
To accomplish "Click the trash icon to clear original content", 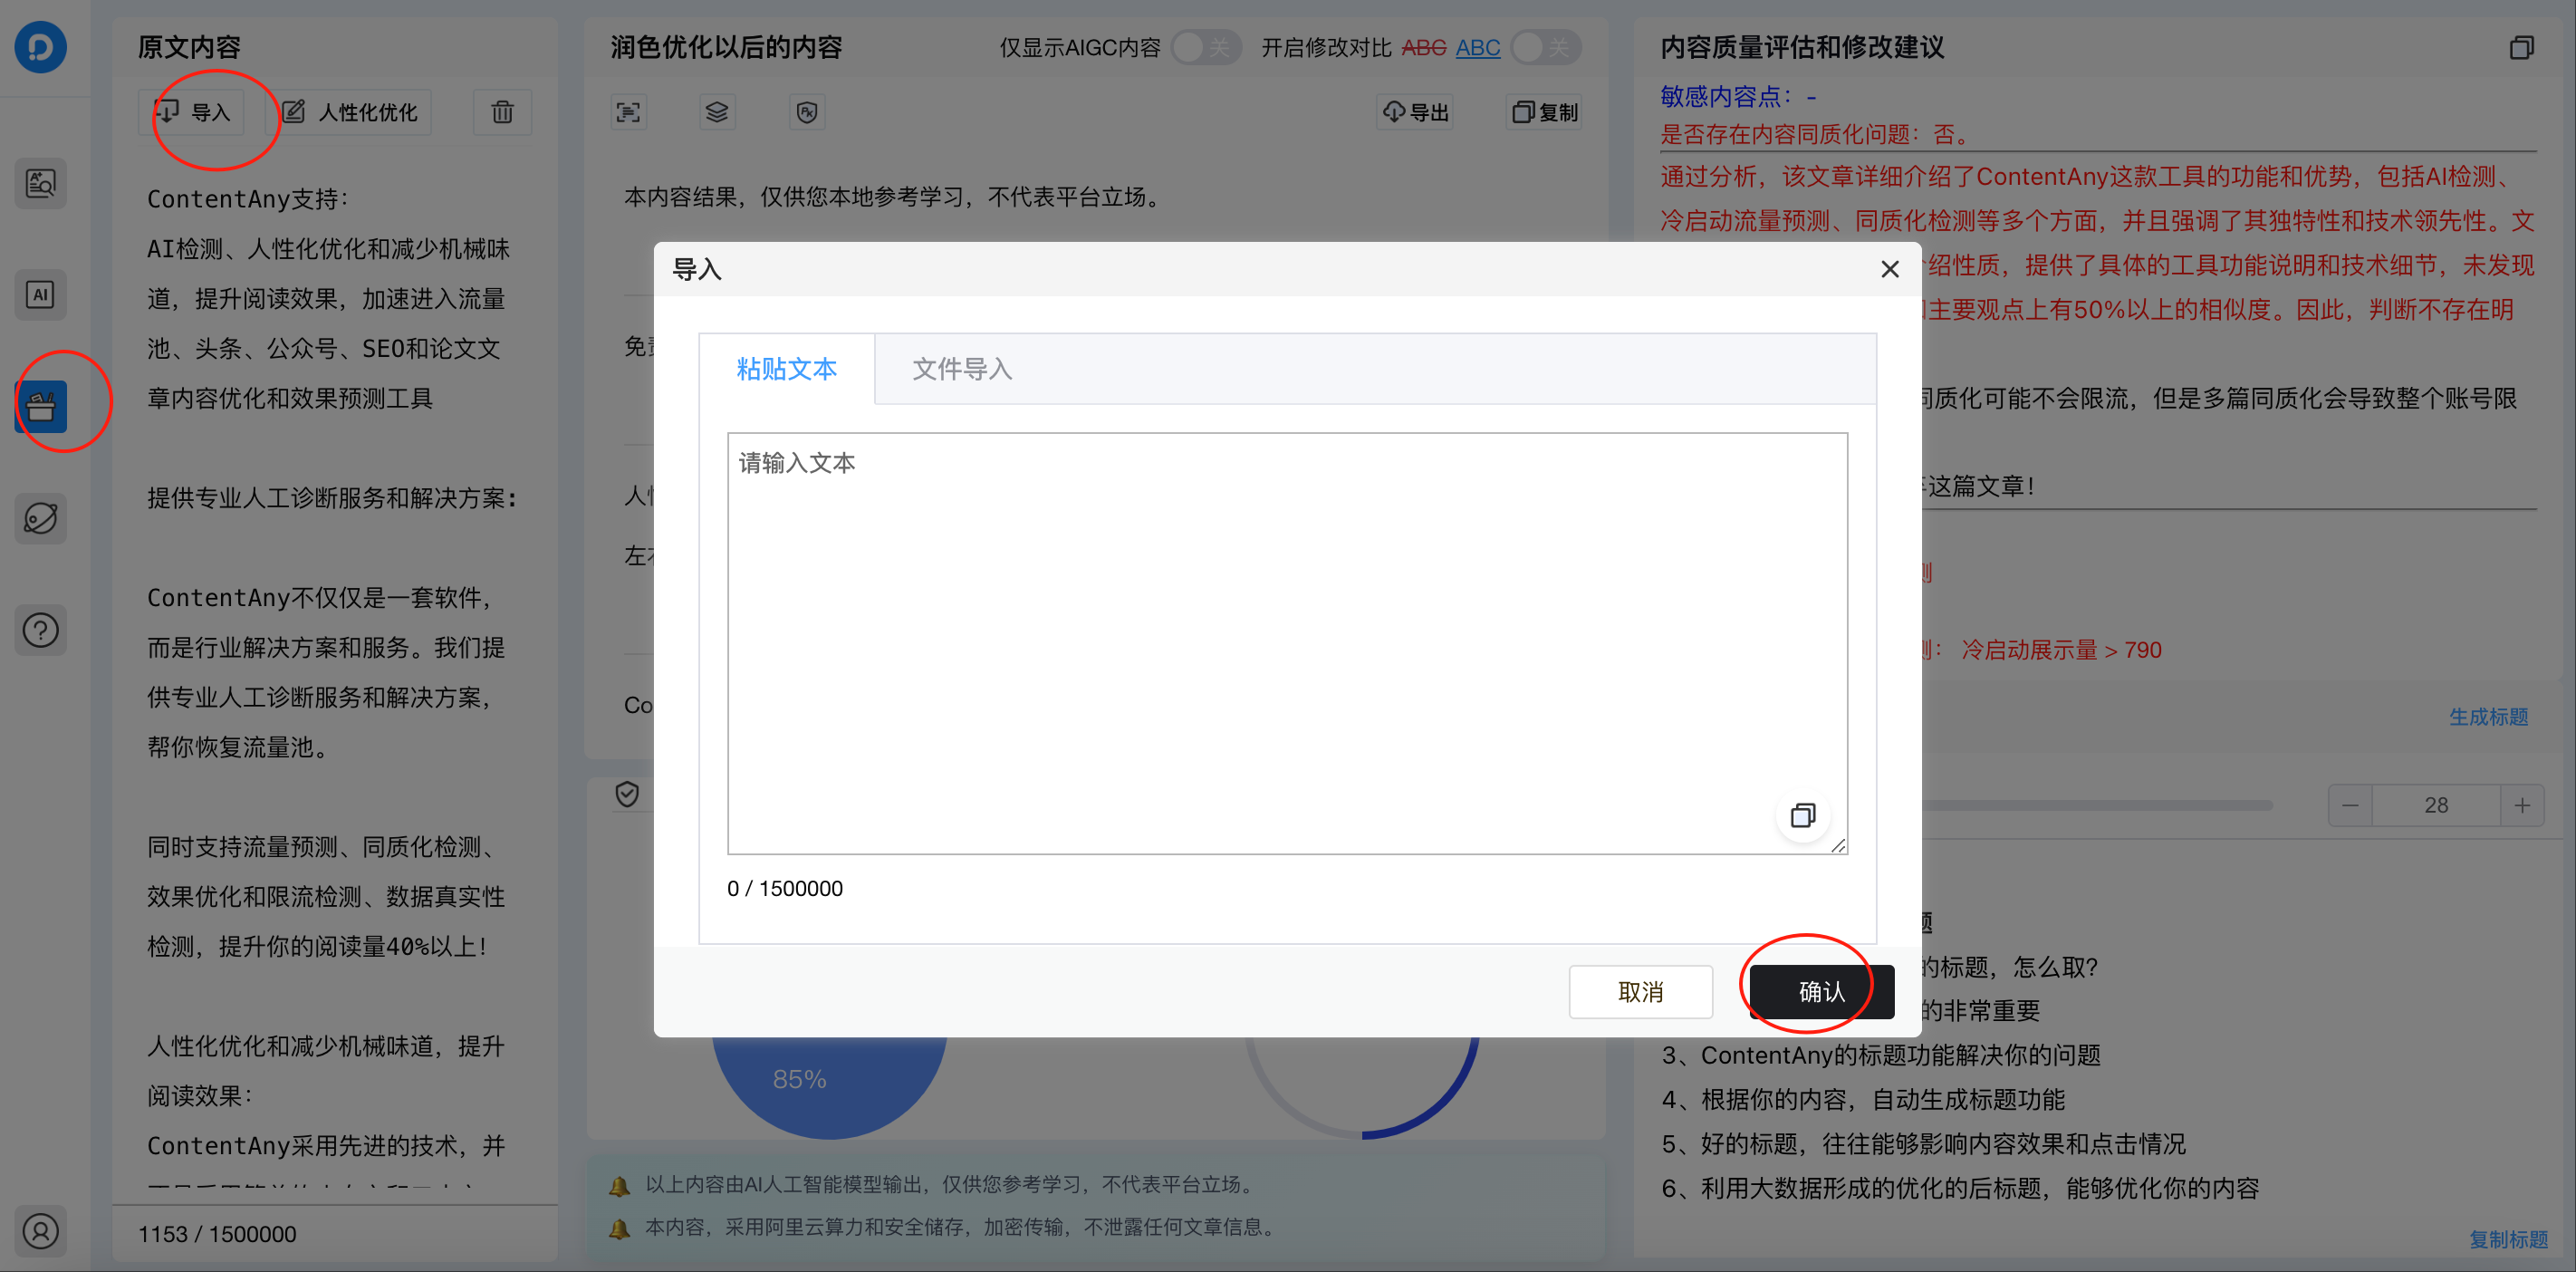I will point(502,112).
